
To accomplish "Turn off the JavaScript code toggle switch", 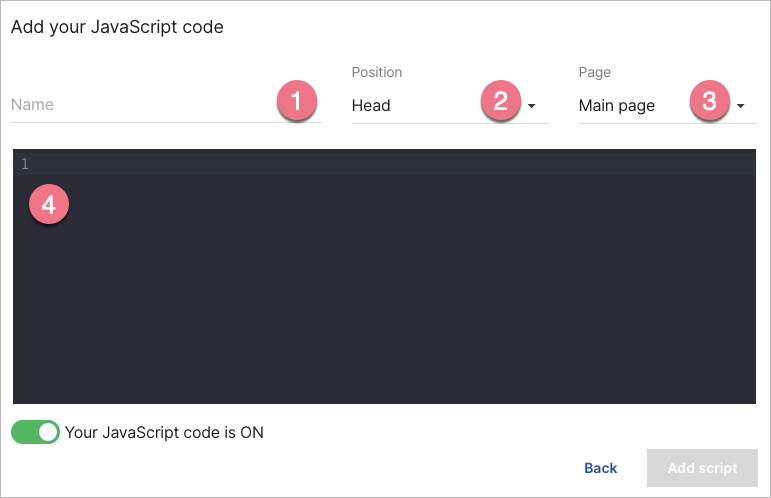I will (x=35, y=432).
